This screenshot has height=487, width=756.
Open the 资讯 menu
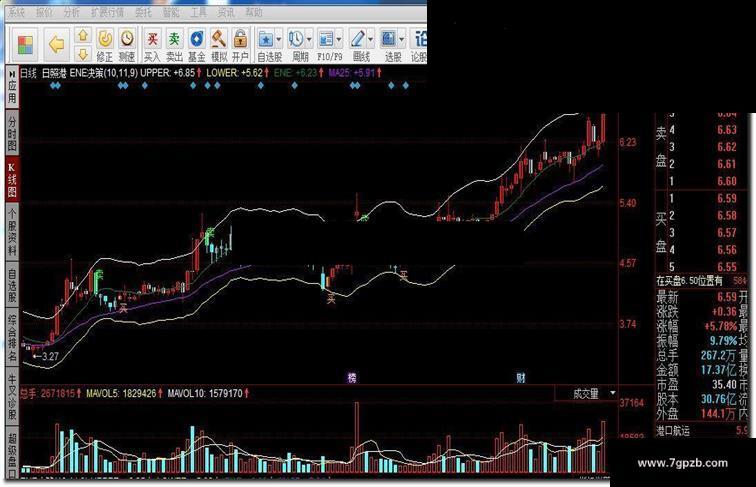click(x=226, y=12)
